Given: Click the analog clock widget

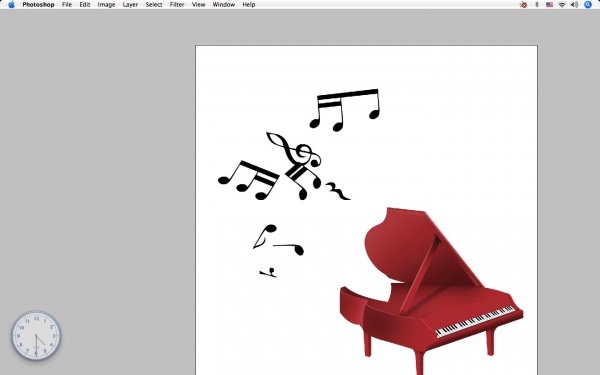Looking at the screenshot, I should pos(36,336).
